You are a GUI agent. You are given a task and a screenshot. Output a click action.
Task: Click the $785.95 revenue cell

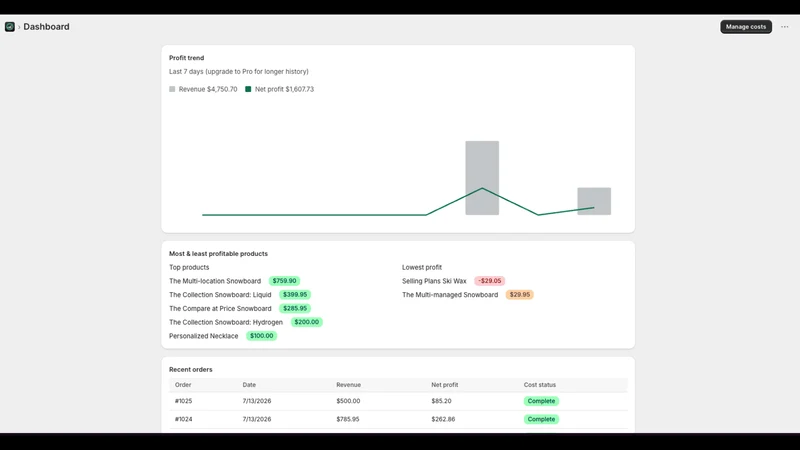click(347, 419)
